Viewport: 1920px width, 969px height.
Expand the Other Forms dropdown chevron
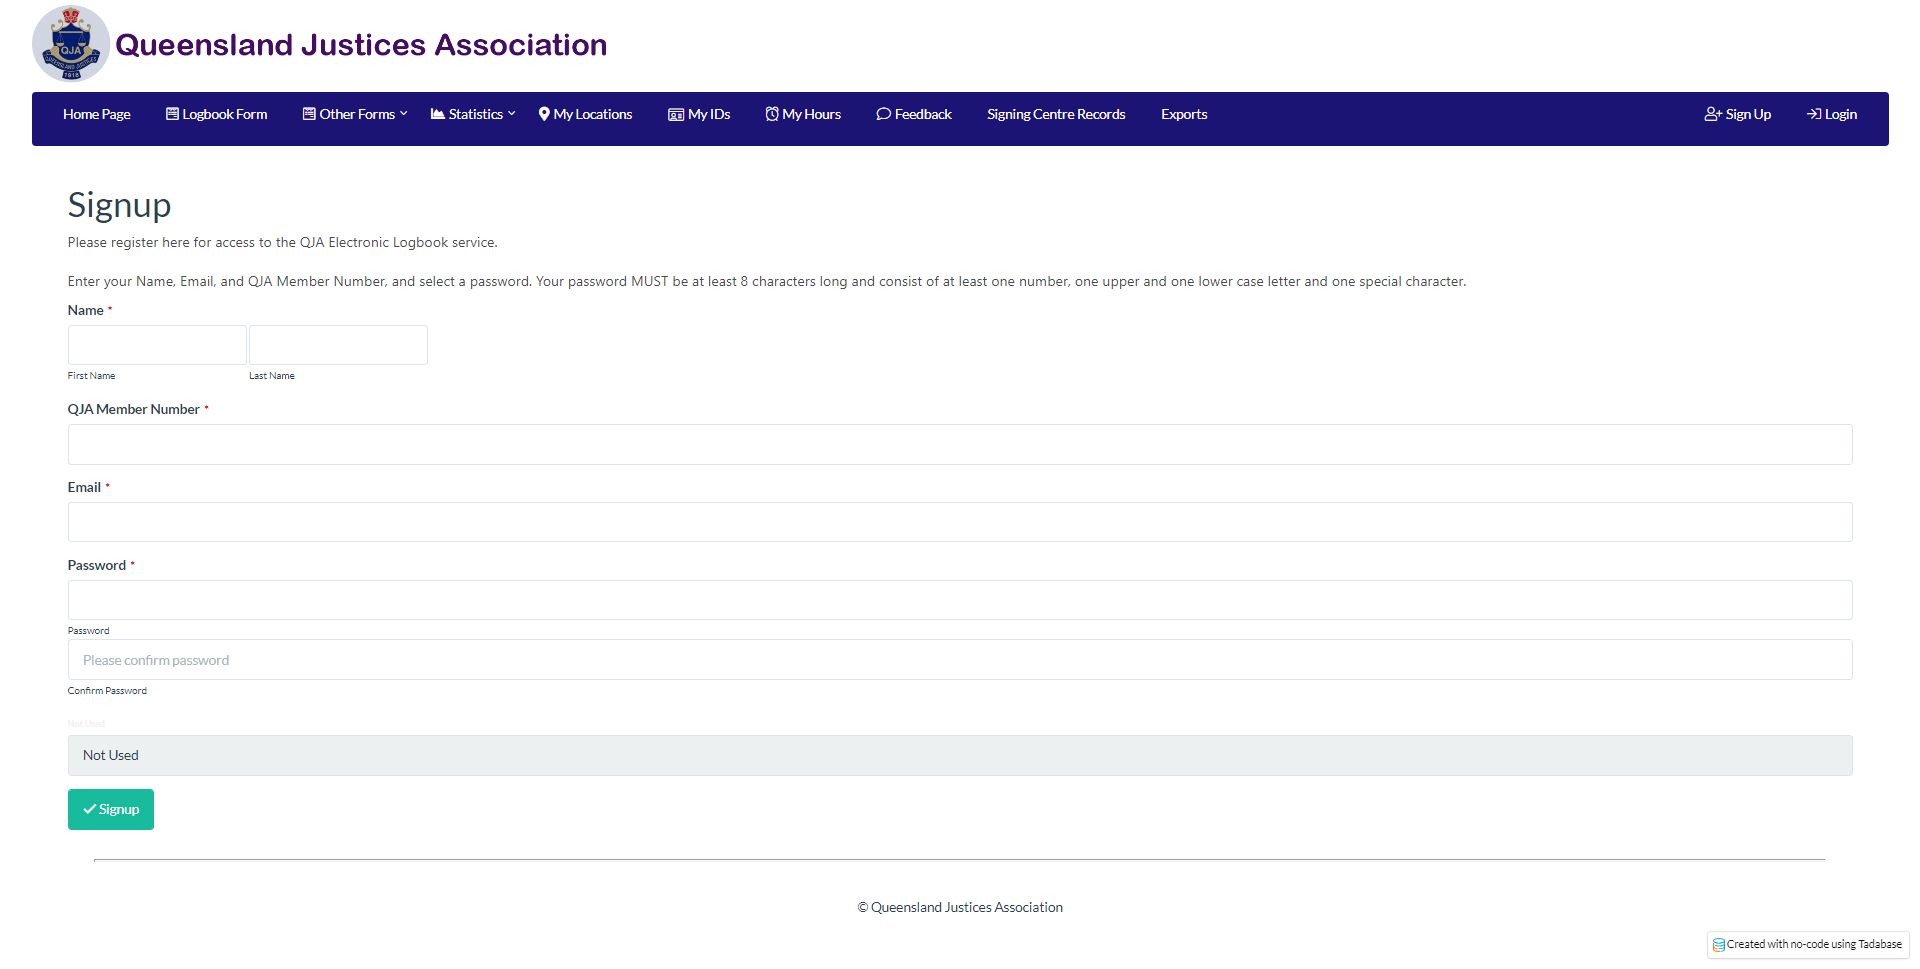(x=404, y=114)
